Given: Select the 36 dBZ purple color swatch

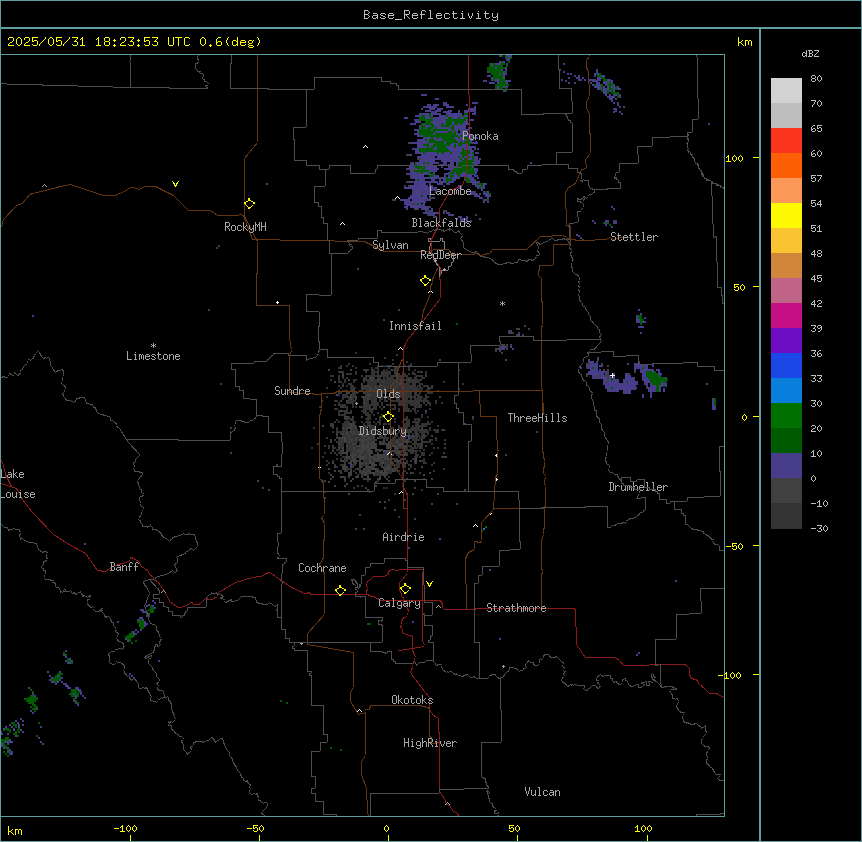Looking at the screenshot, I should point(786,340).
